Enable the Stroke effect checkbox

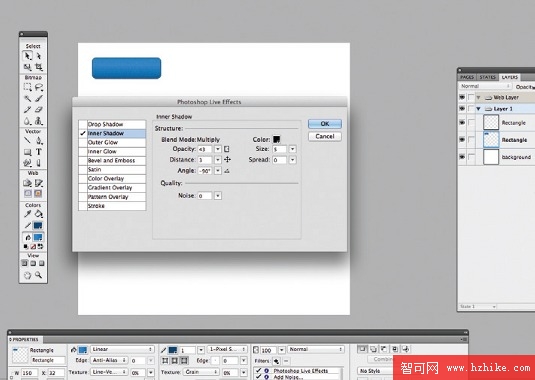click(x=83, y=206)
